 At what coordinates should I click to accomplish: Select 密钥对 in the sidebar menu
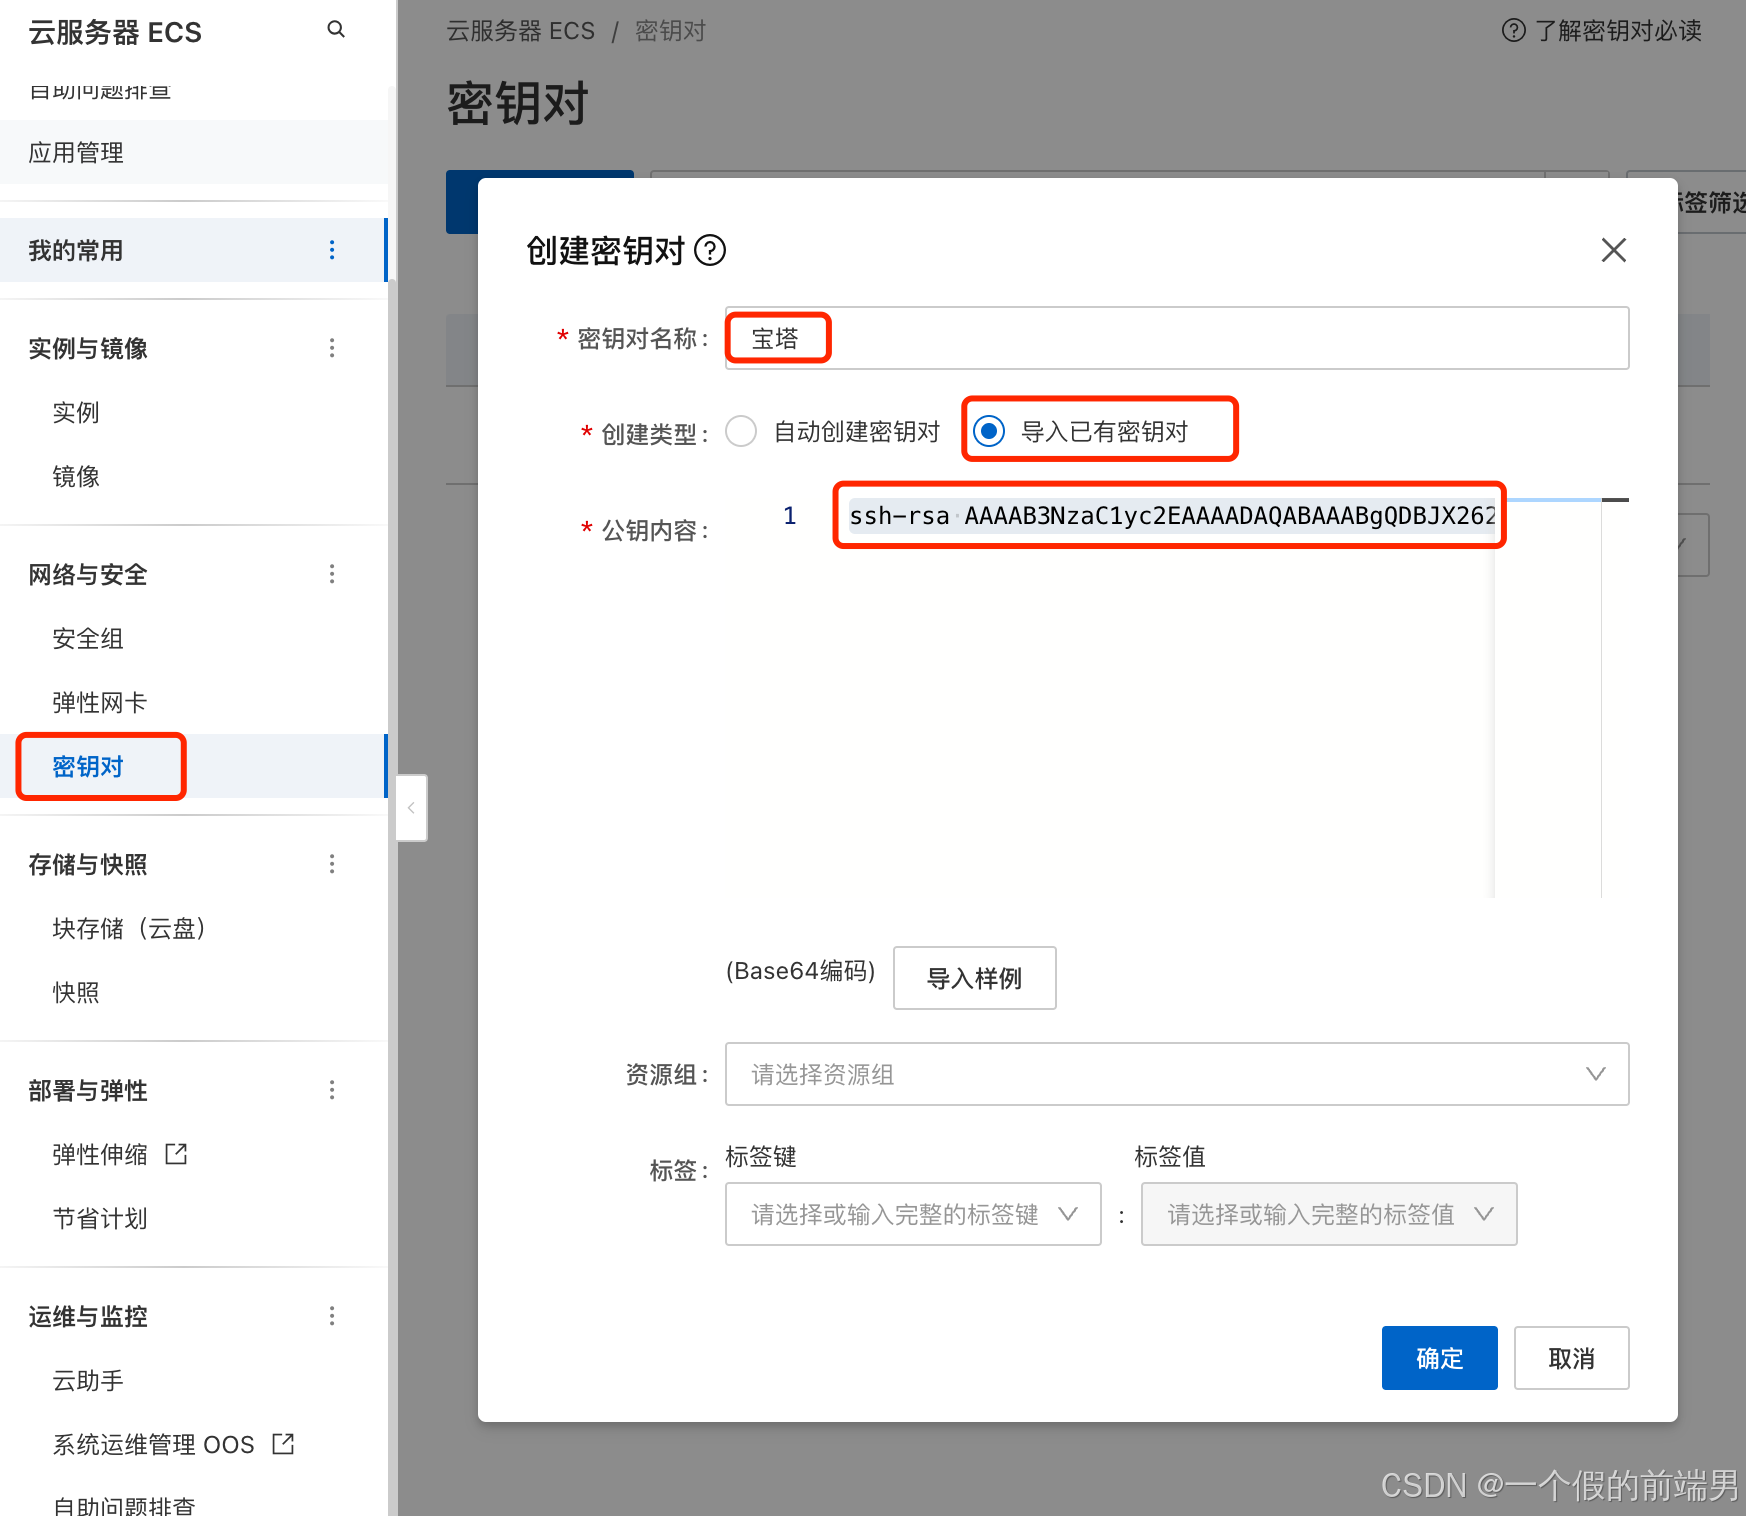(87, 766)
